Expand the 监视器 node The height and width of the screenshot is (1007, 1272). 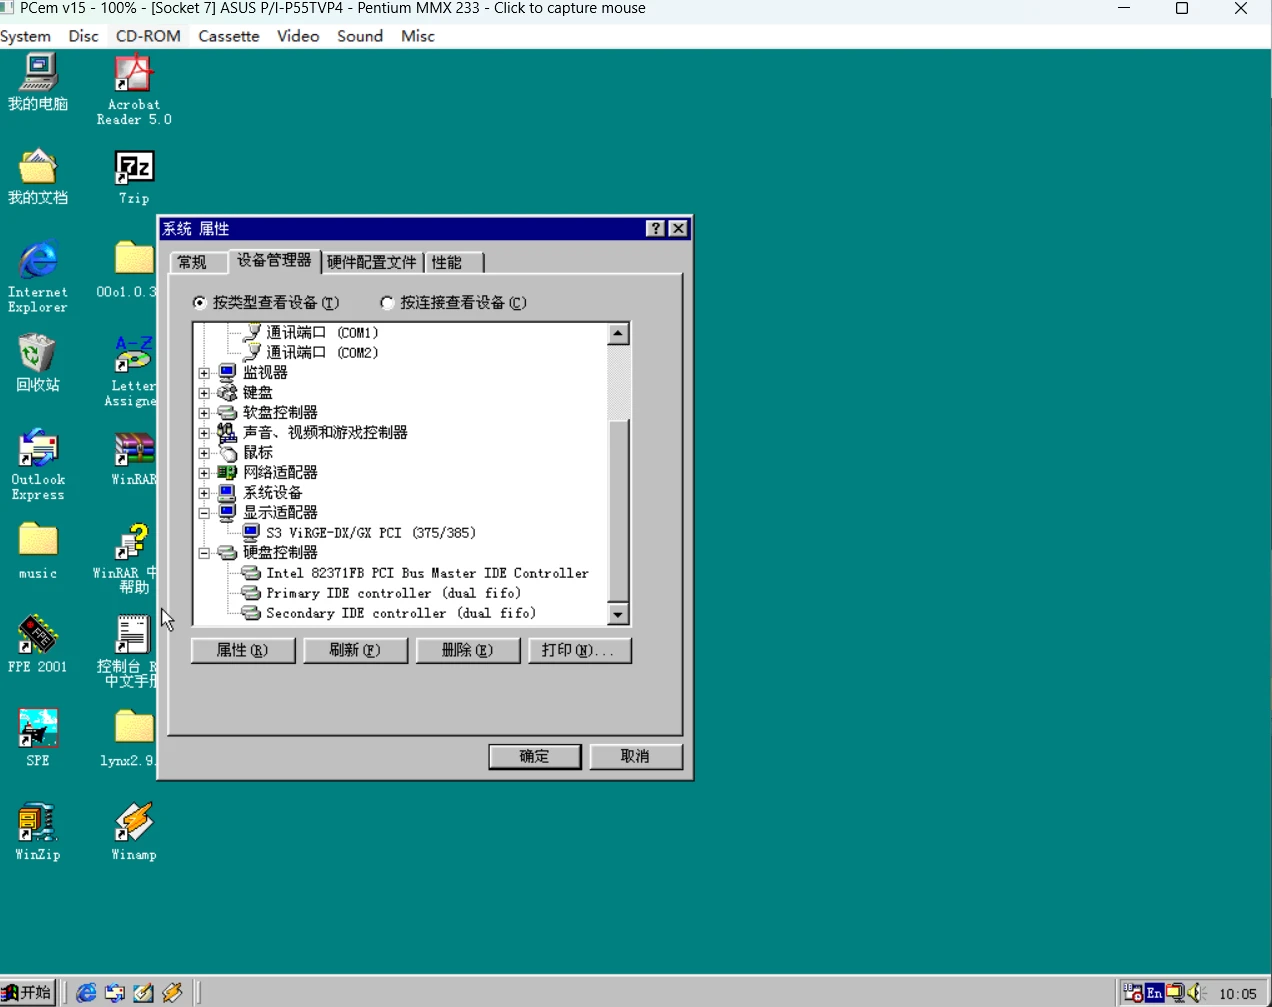pyautogui.click(x=204, y=373)
